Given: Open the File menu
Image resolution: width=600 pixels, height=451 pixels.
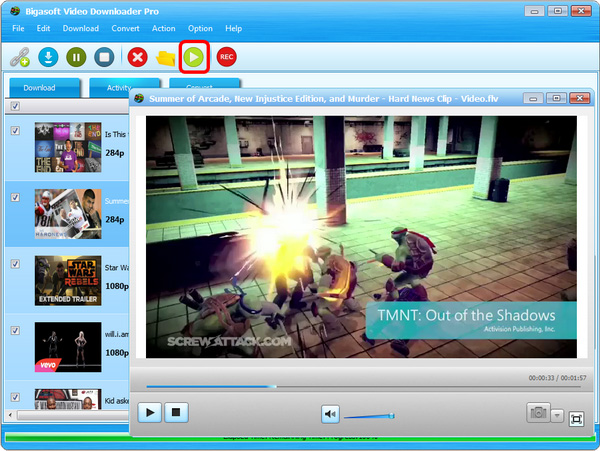Looking at the screenshot, I should [x=18, y=28].
